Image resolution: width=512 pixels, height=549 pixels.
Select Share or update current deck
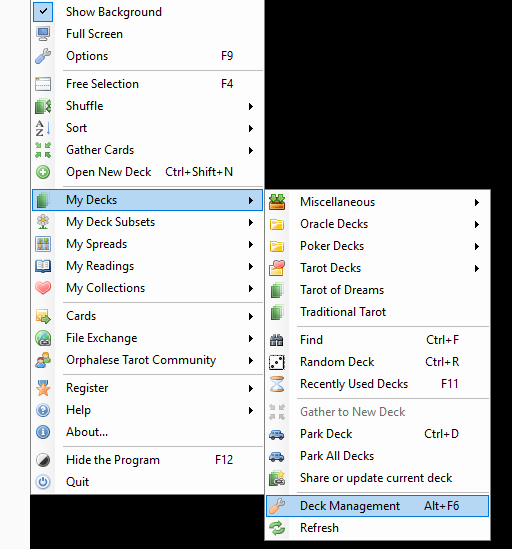tap(377, 478)
